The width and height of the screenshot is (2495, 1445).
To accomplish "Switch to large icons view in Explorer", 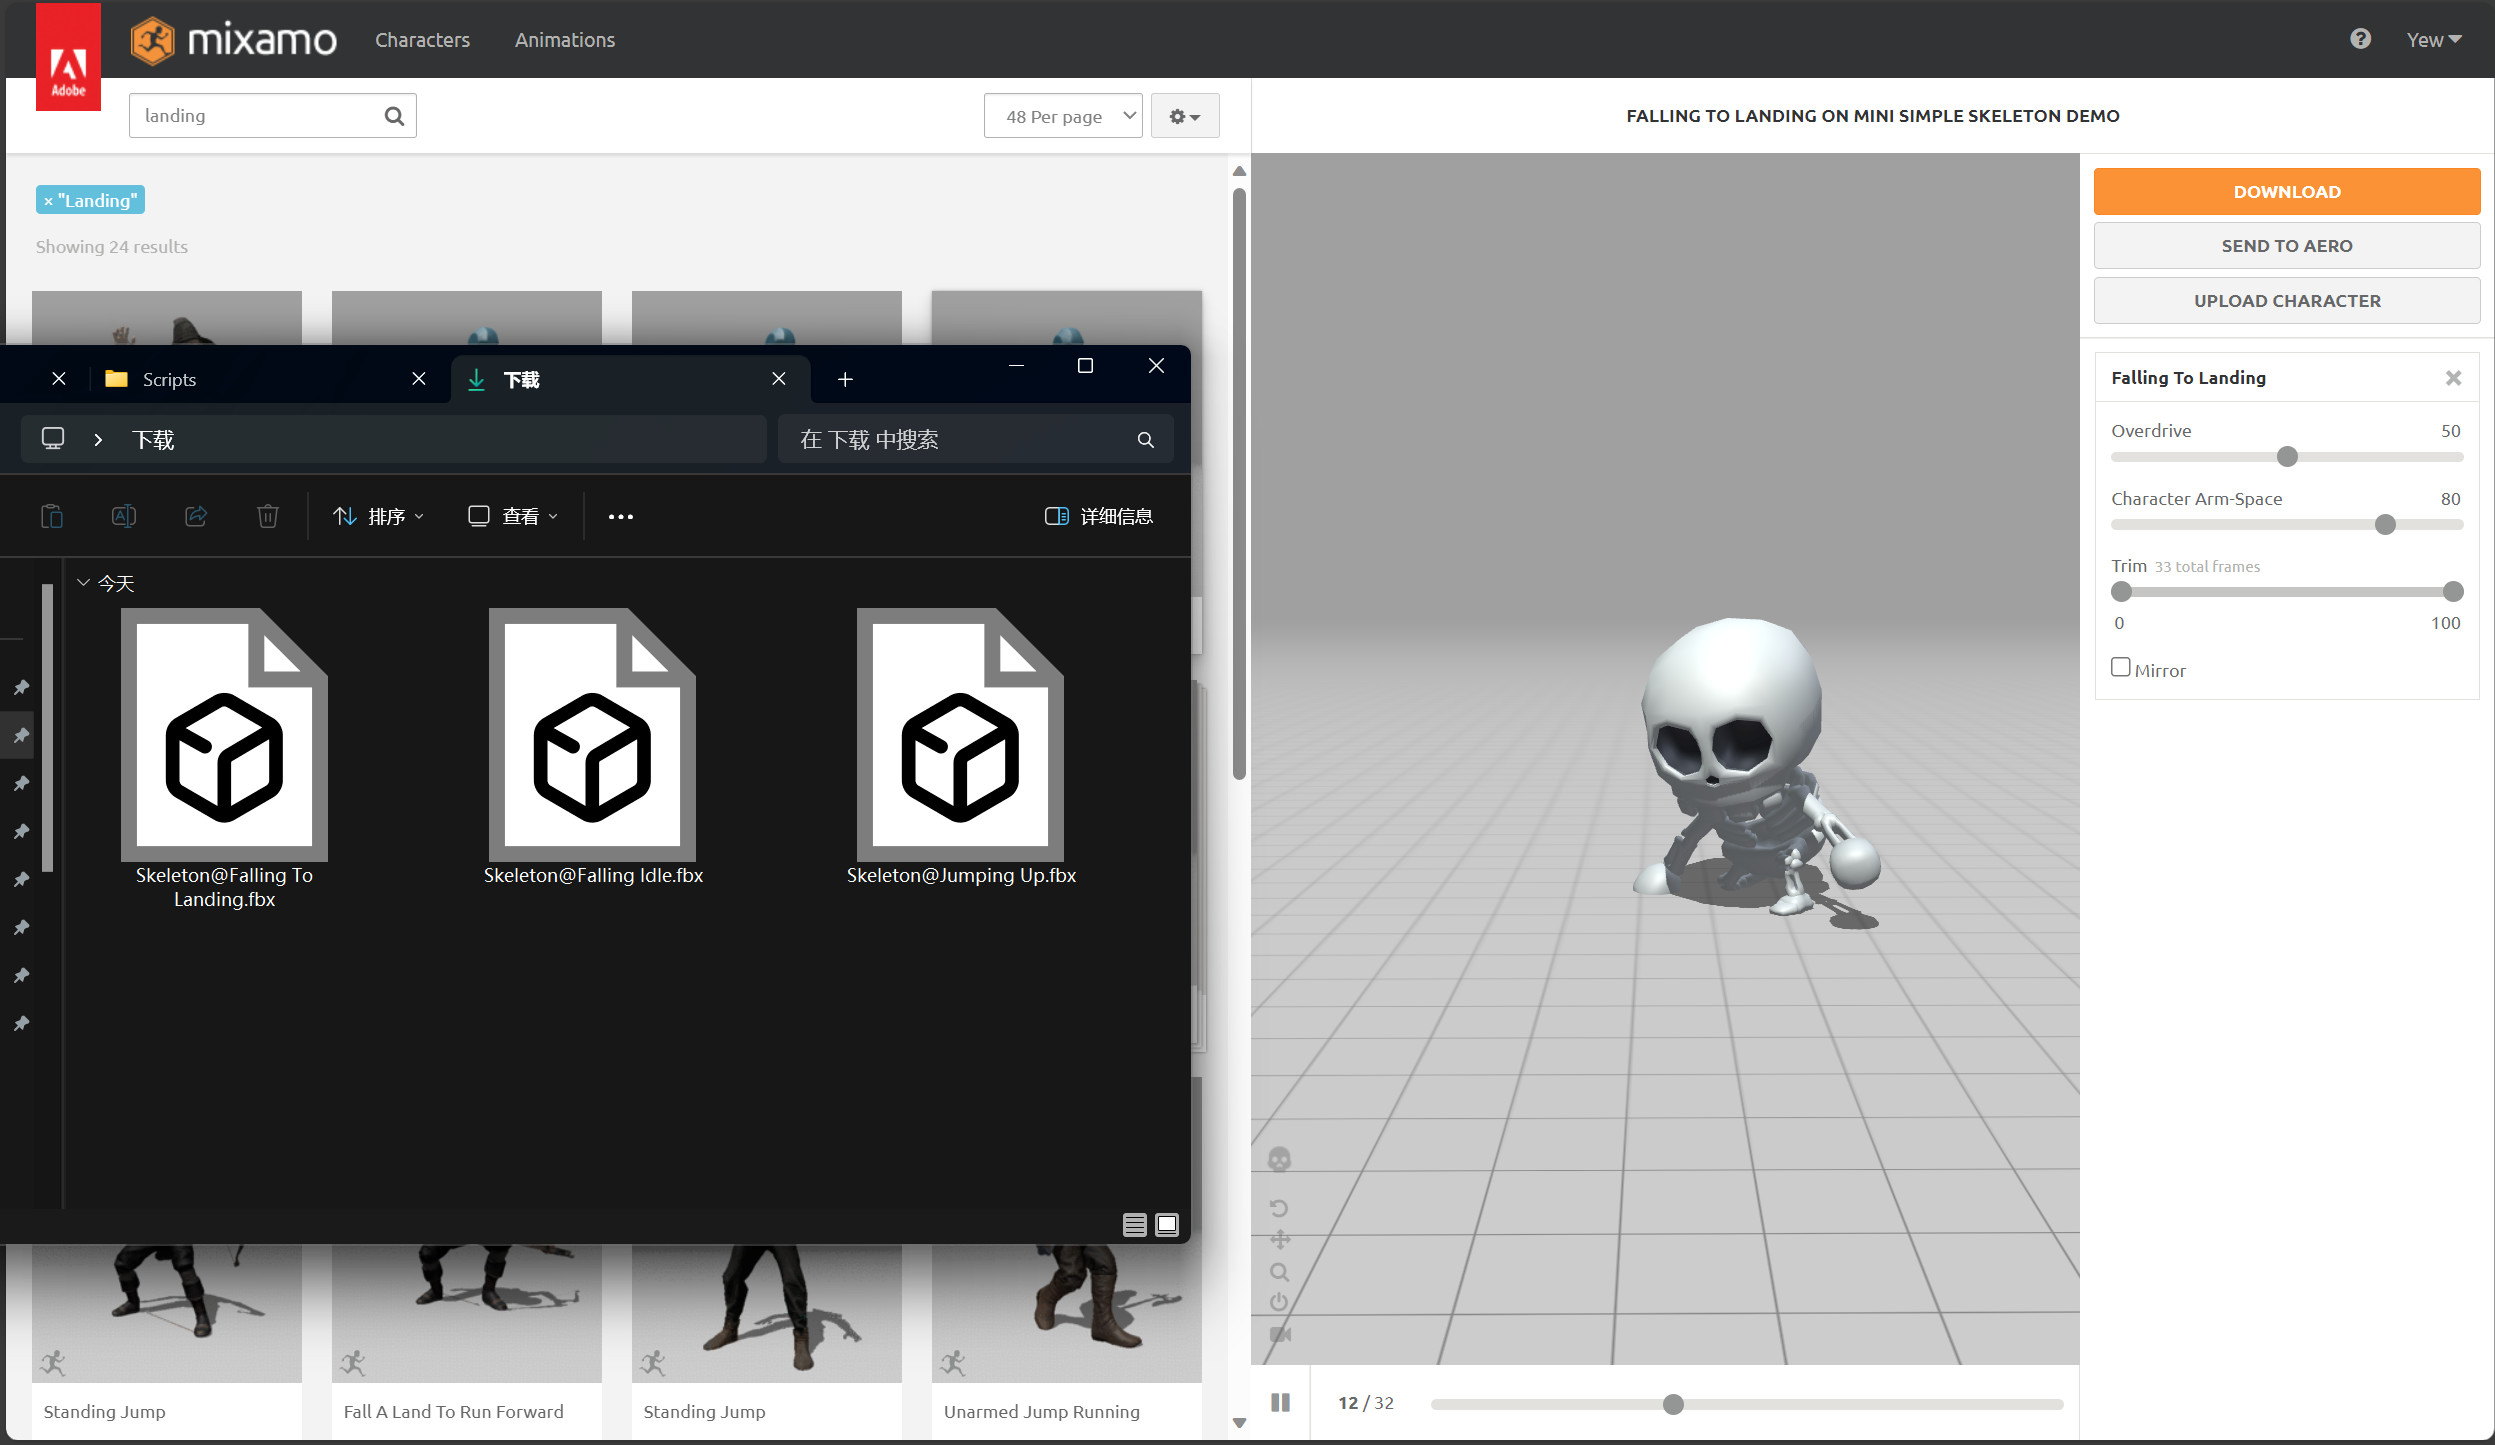I will click(1167, 1225).
